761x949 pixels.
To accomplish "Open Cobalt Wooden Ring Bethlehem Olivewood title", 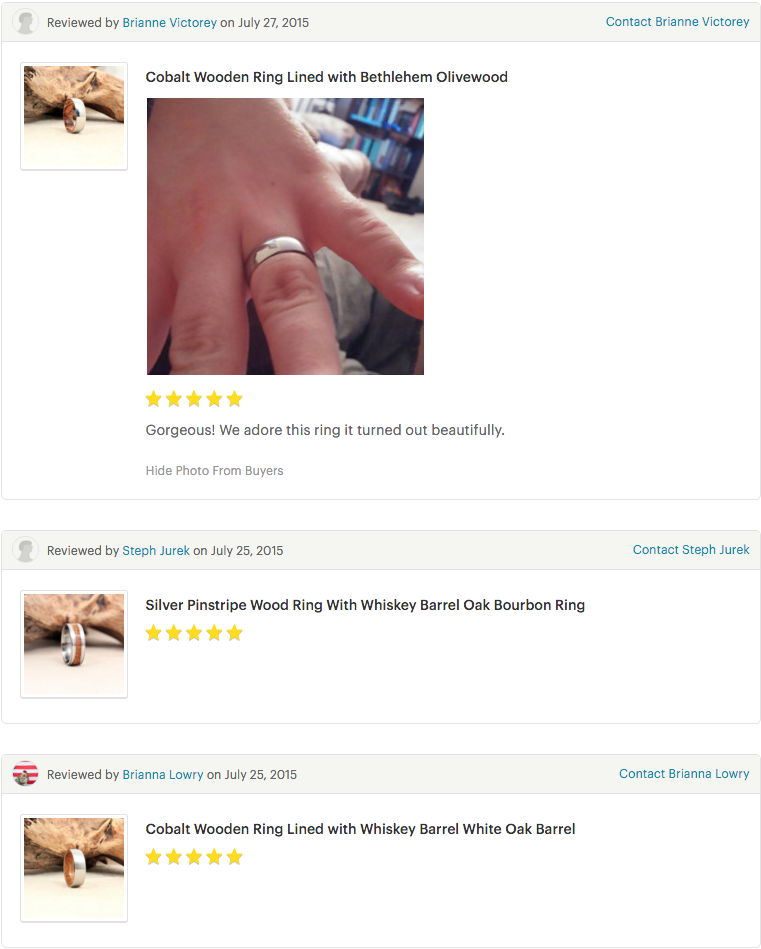I will [326, 77].
